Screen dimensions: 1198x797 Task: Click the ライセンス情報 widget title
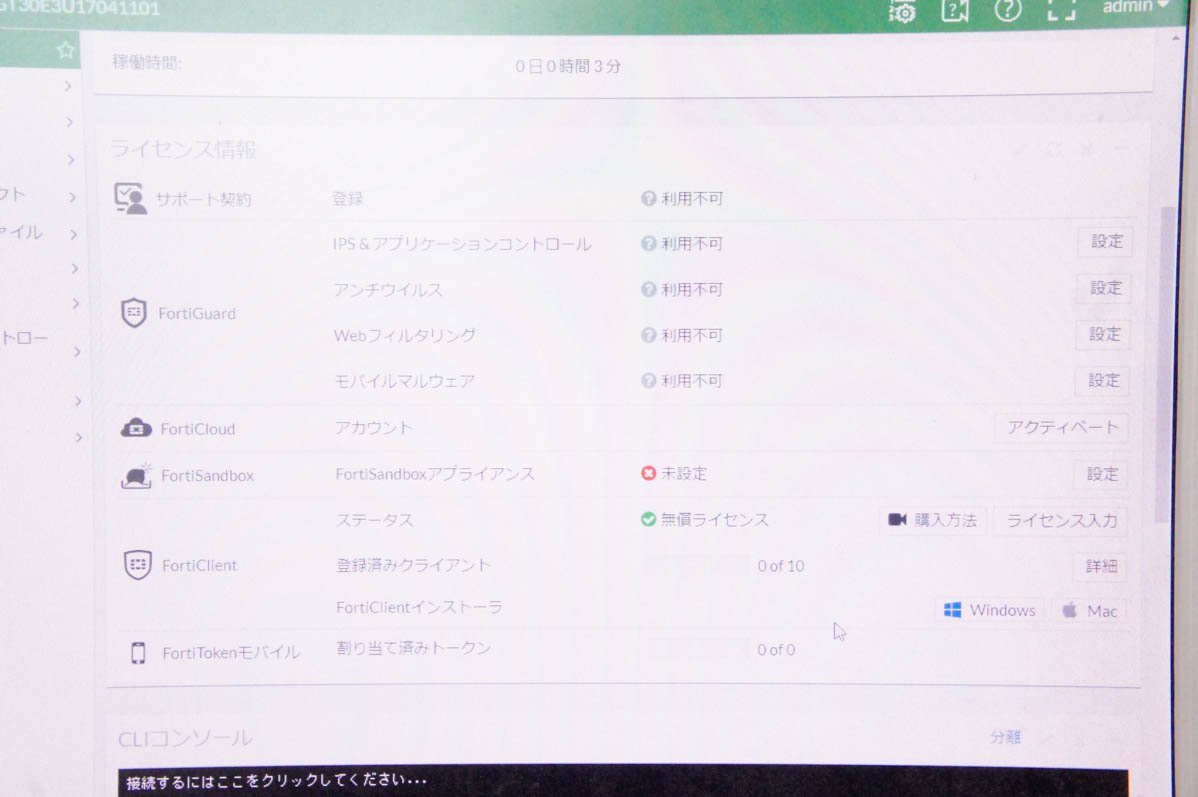click(183, 149)
